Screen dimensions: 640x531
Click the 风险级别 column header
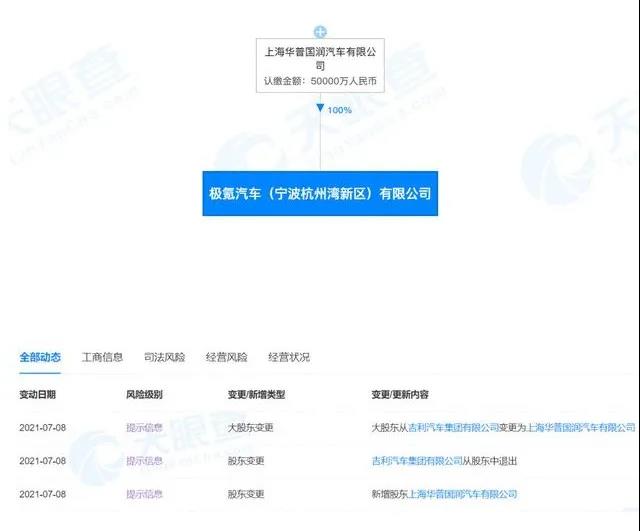pos(144,395)
